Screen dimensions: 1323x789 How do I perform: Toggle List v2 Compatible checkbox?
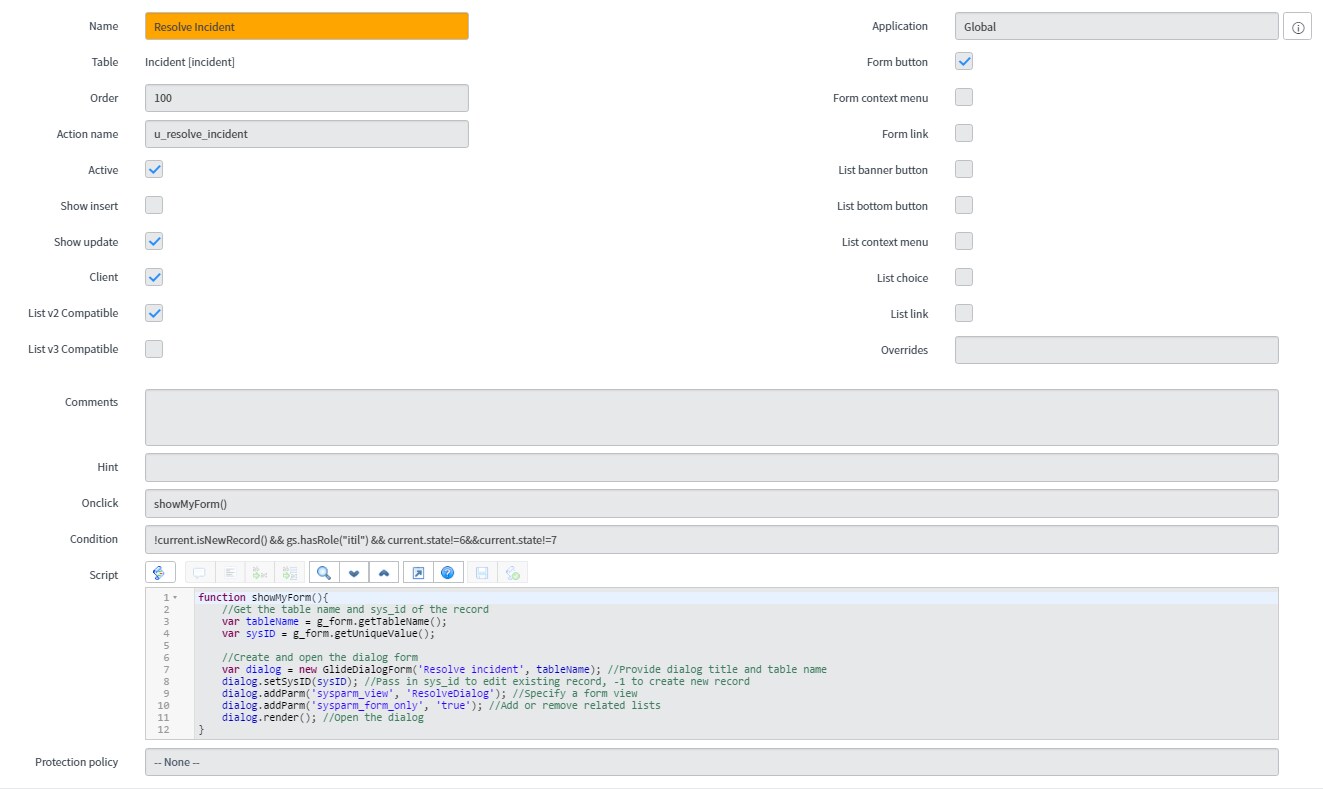click(154, 313)
